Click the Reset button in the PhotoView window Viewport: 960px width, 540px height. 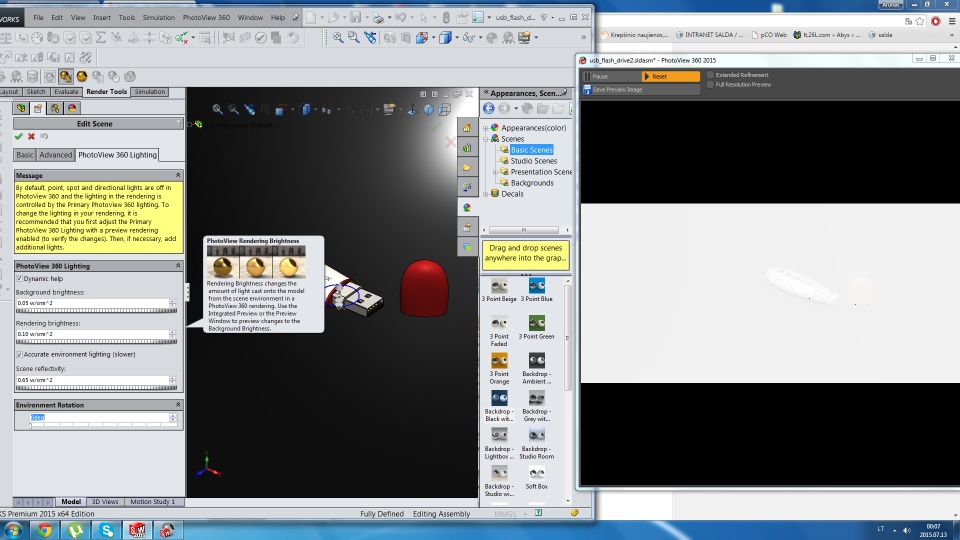670,77
